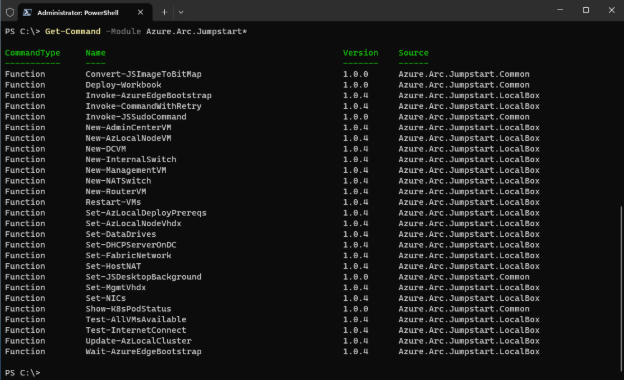Click New-DCVM function name
This screenshot has width=624, height=380.
(105, 149)
